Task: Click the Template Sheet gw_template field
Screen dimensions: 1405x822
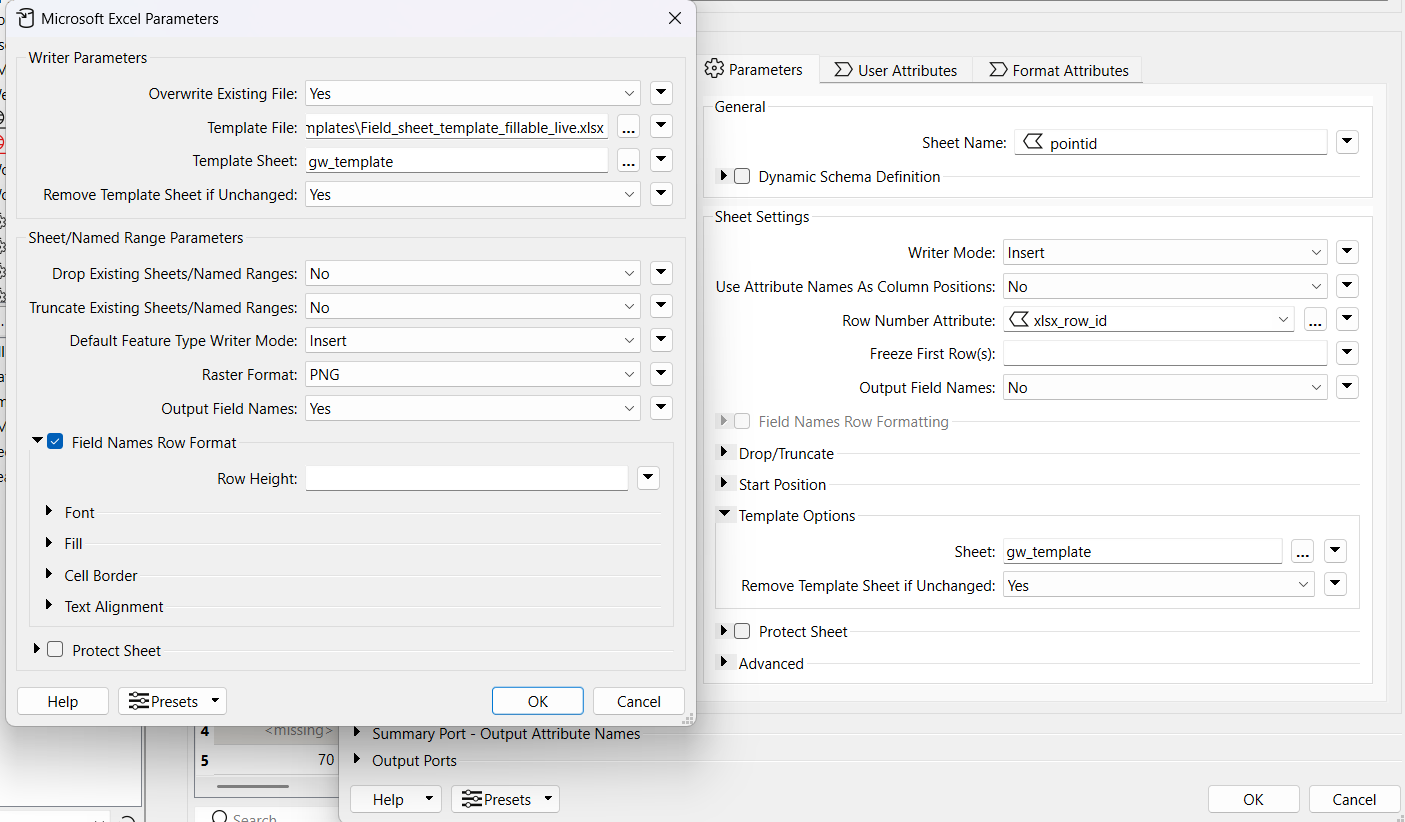Action: pyautogui.click(x=456, y=161)
